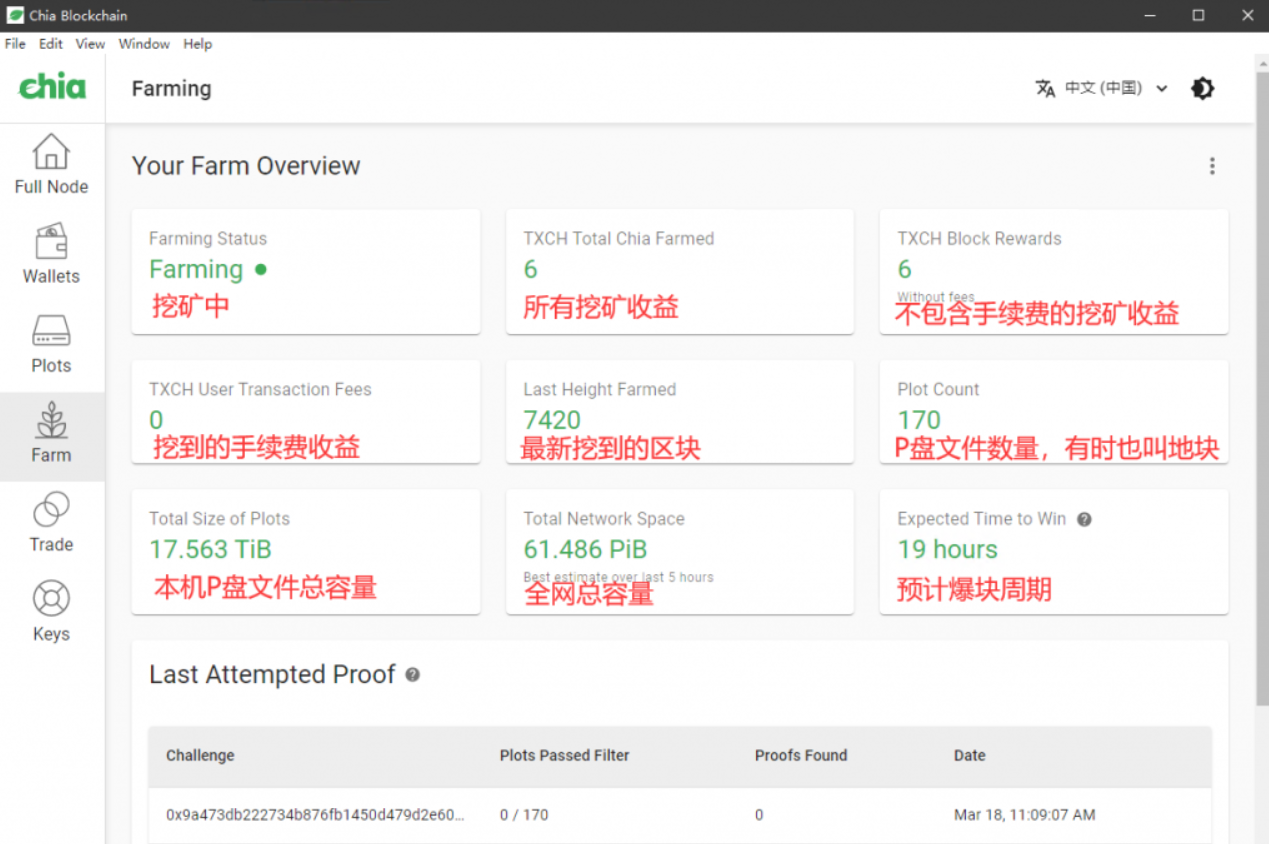Click the Date column header
The height and width of the screenshot is (844, 1269).
[x=970, y=756]
